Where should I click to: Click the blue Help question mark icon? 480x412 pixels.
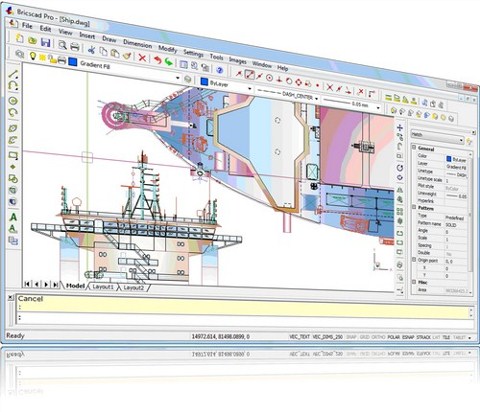[x=219, y=70]
